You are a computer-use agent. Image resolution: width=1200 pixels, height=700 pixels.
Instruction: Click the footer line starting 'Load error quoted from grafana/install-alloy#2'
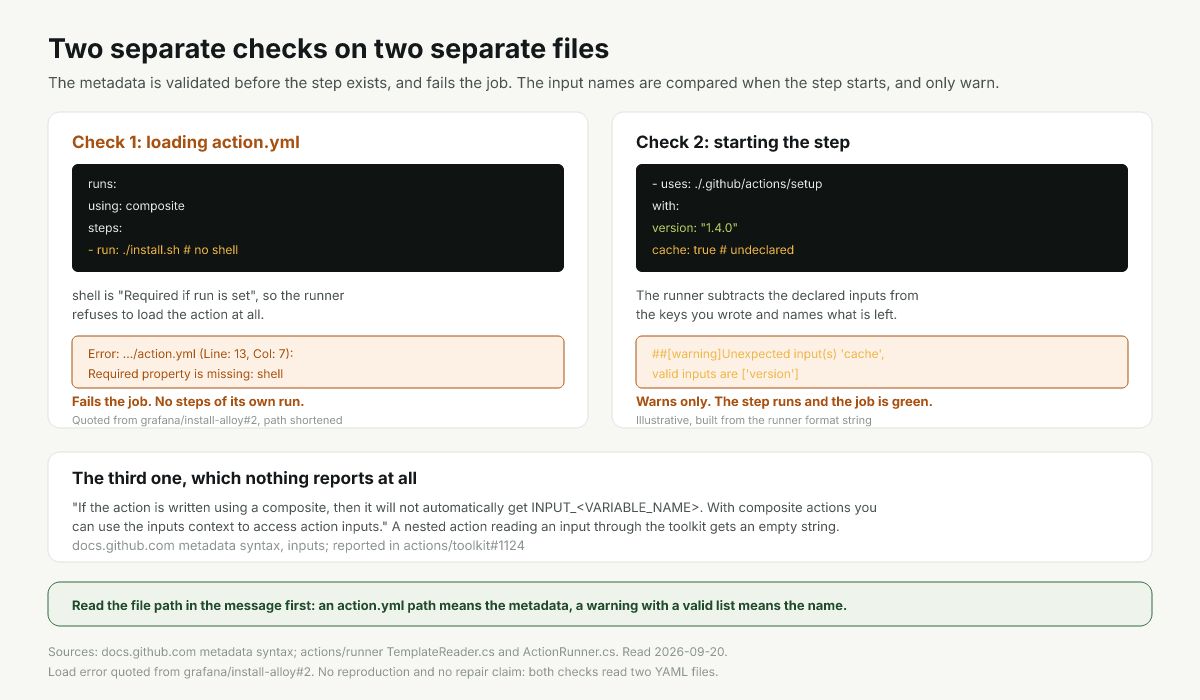pyautogui.click(x=383, y=671)
